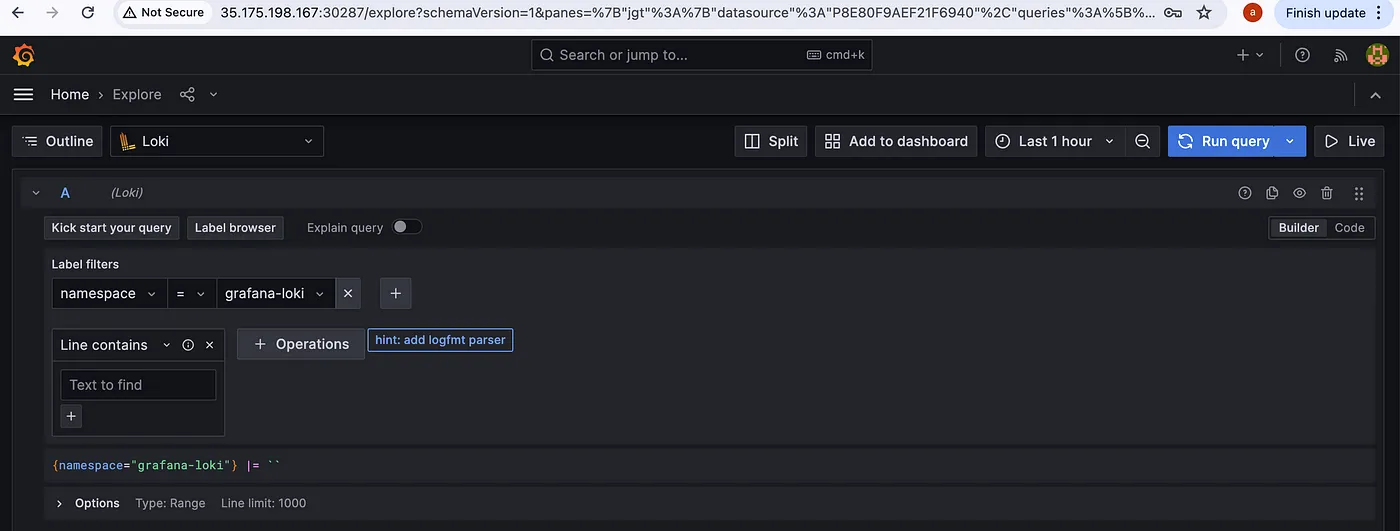Click the plus New menu icon
Viewport: 1400px width, 531px height.
pos(1250,55)
